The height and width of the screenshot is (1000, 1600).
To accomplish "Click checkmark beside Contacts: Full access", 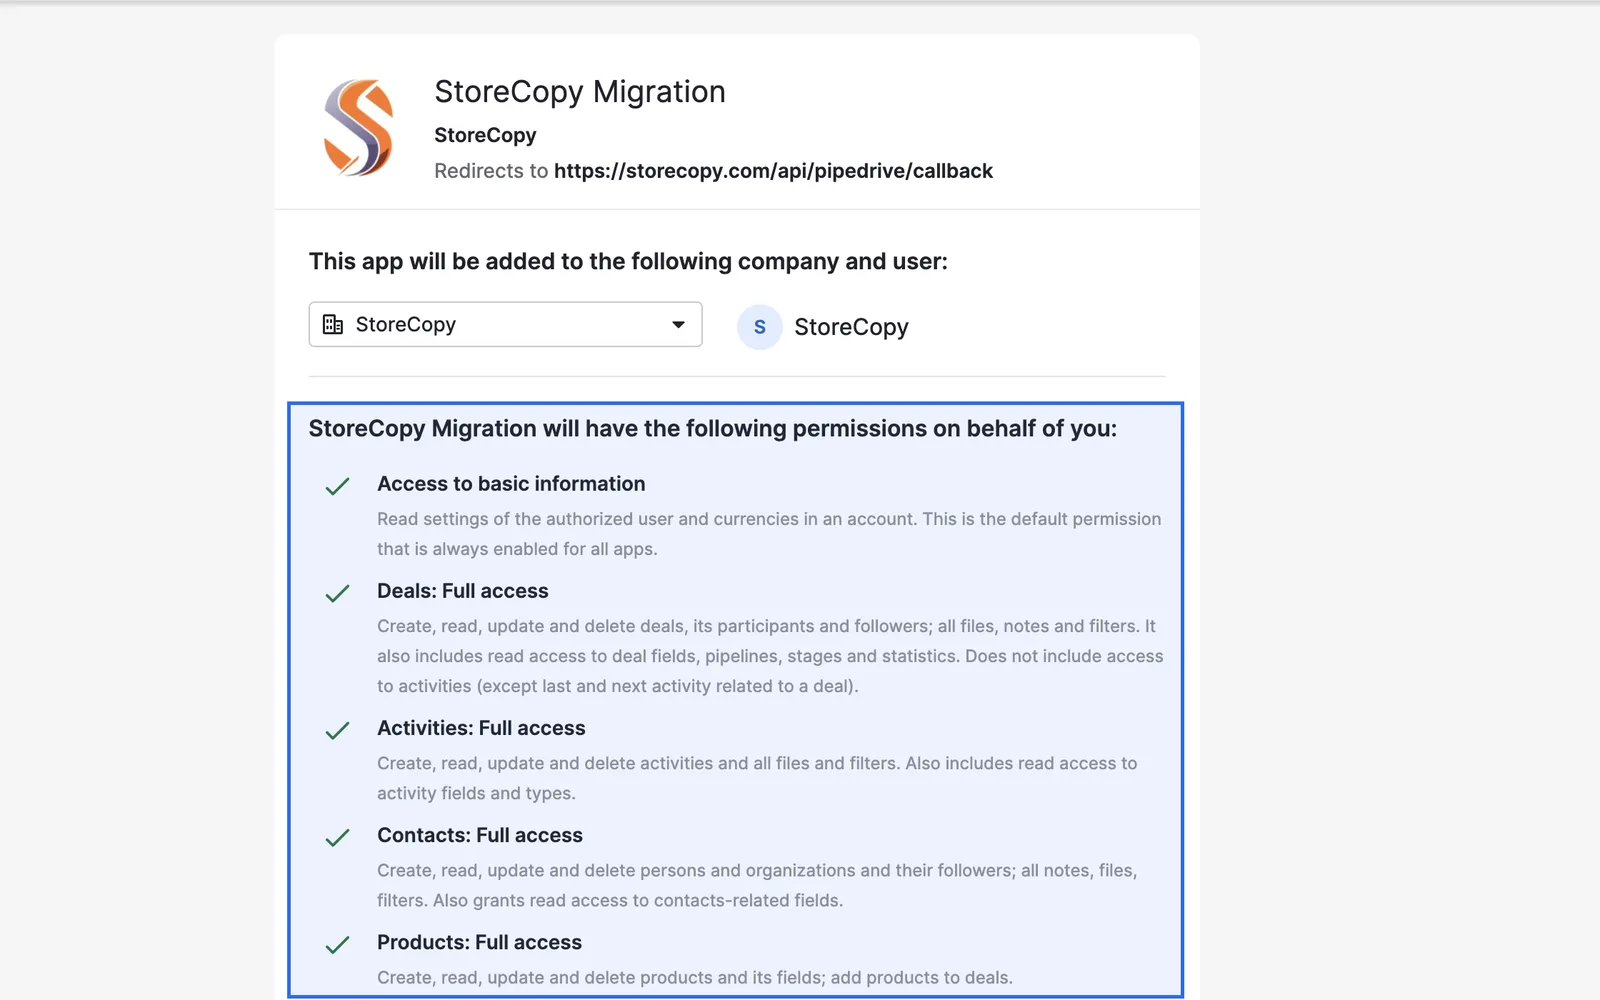I will (337, 838).
